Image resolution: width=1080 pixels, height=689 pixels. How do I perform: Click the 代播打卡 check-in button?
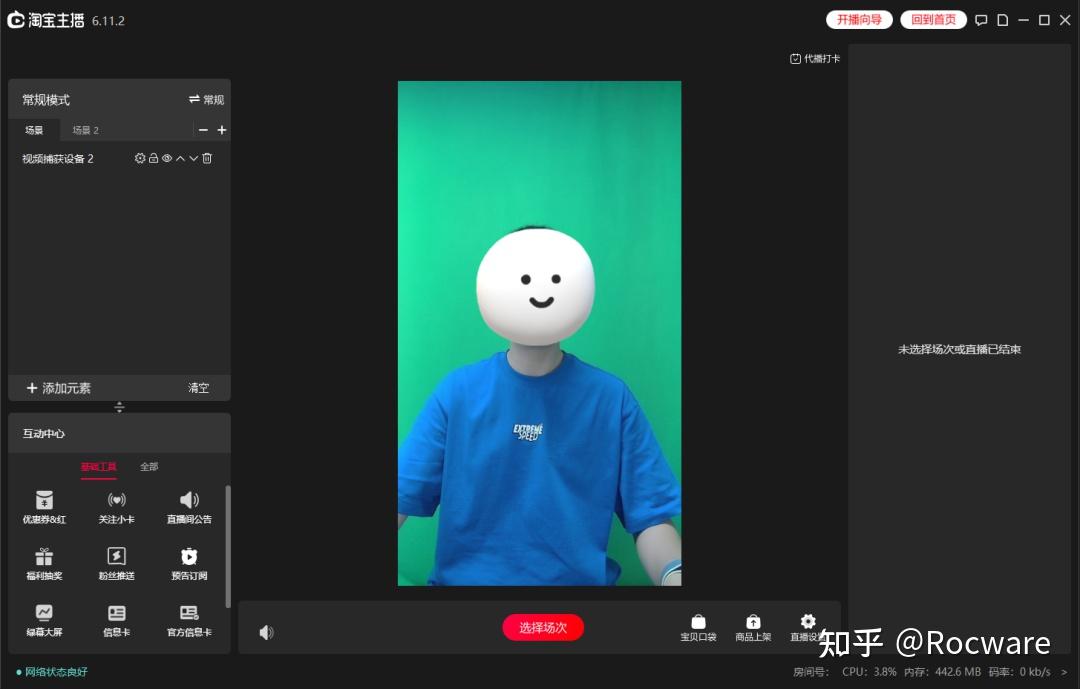[815, 59]
